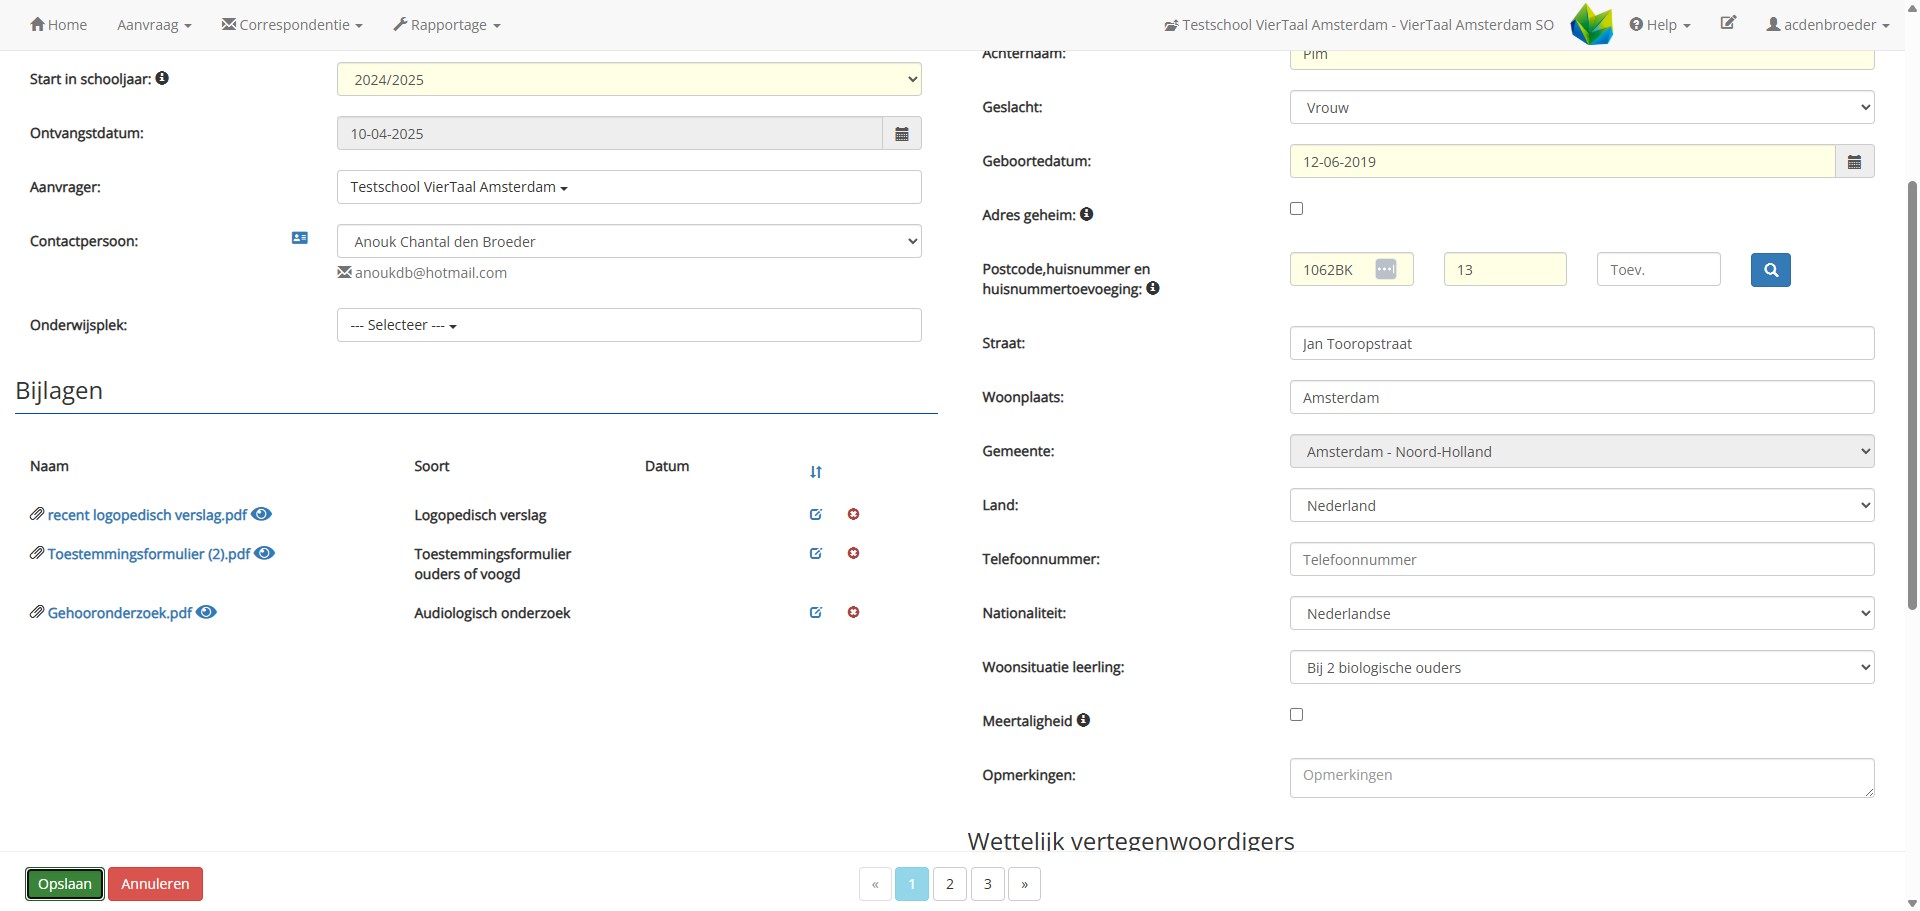Open the Aanvraag menu
This screenshot has width=1920, height=911.
pos(154,25)
